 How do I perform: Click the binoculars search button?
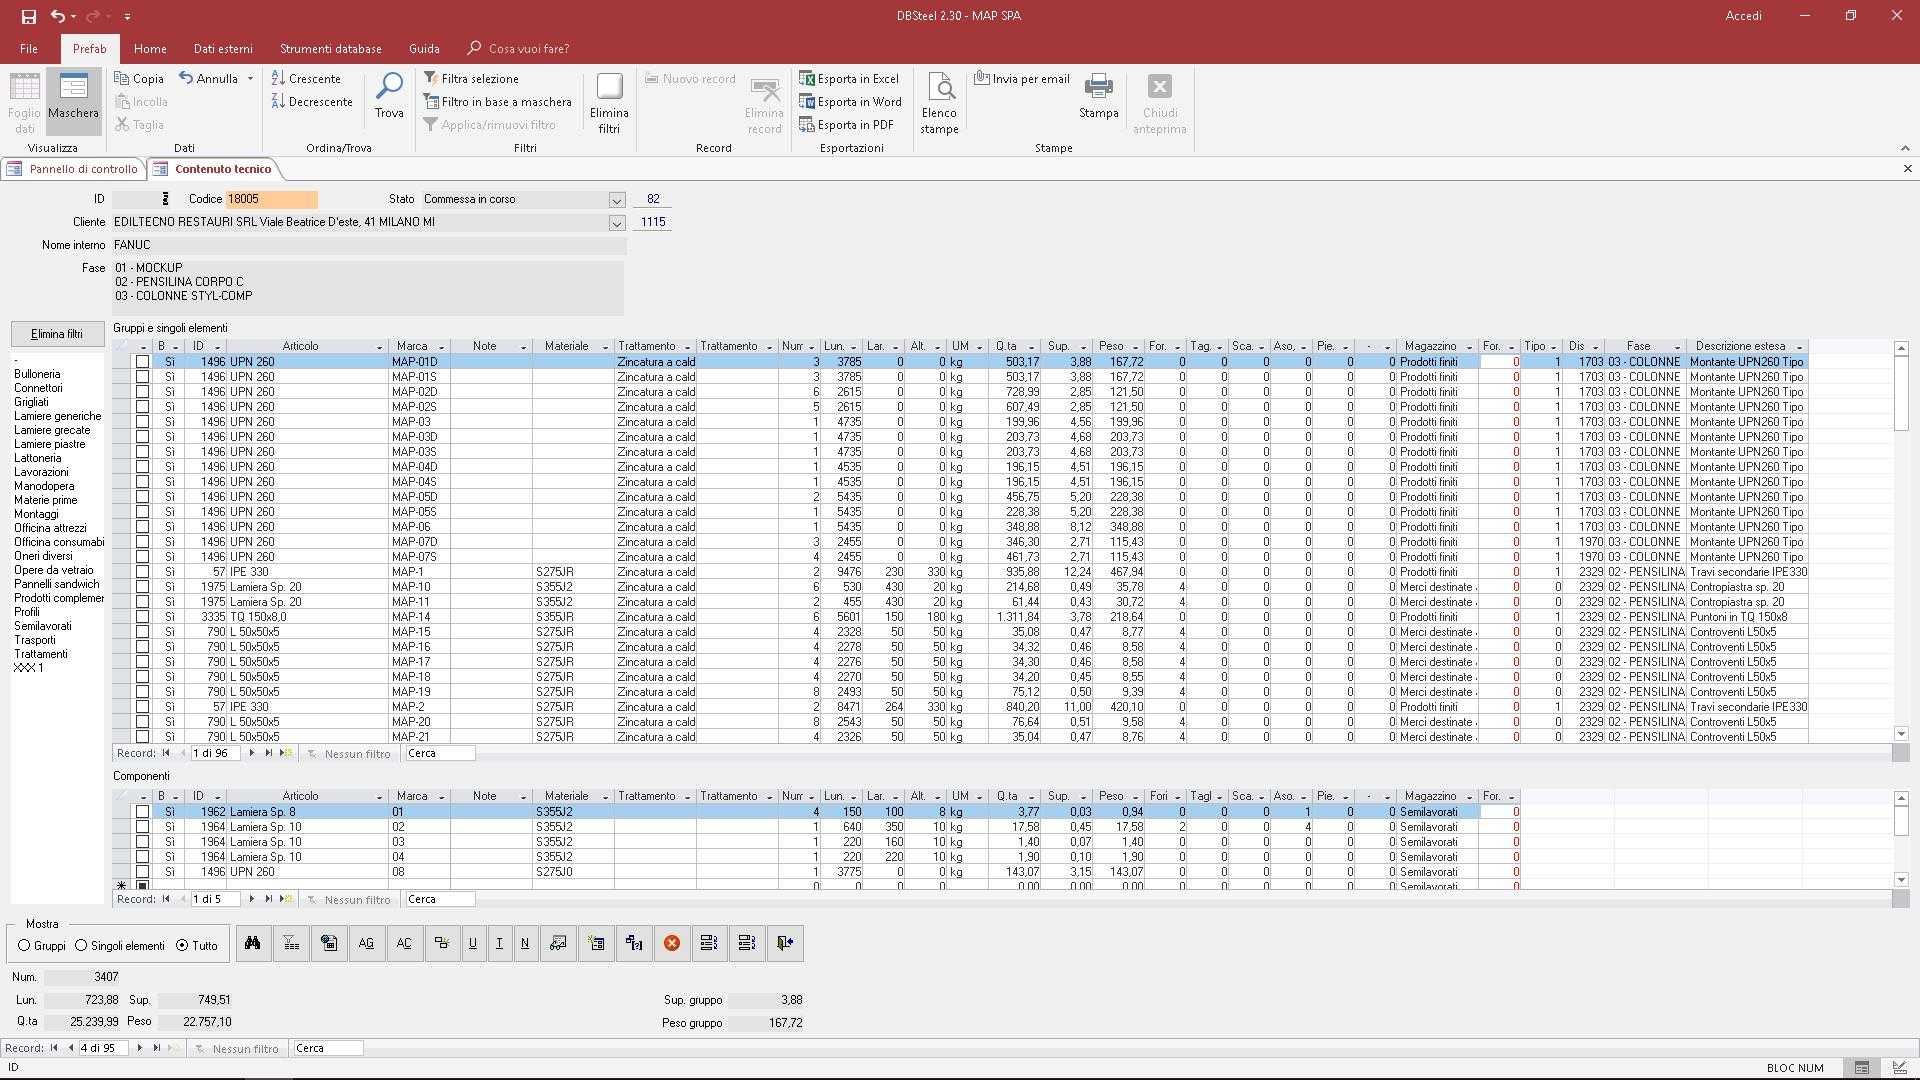point(253,943)
